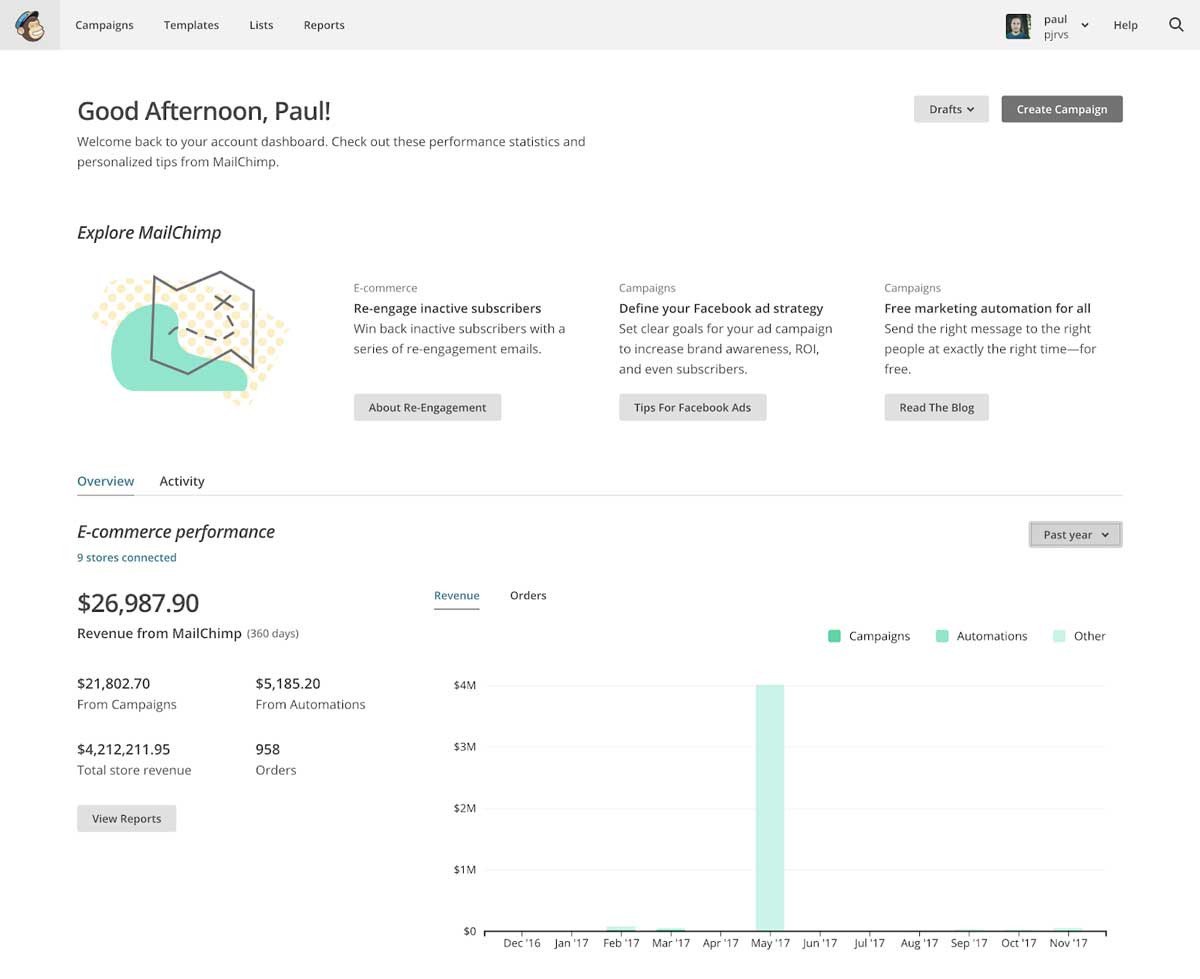Click the Campaigns legend color swatch
Image resolution: width=1200 pixels, height=979 pixels.
pos(834,636)
